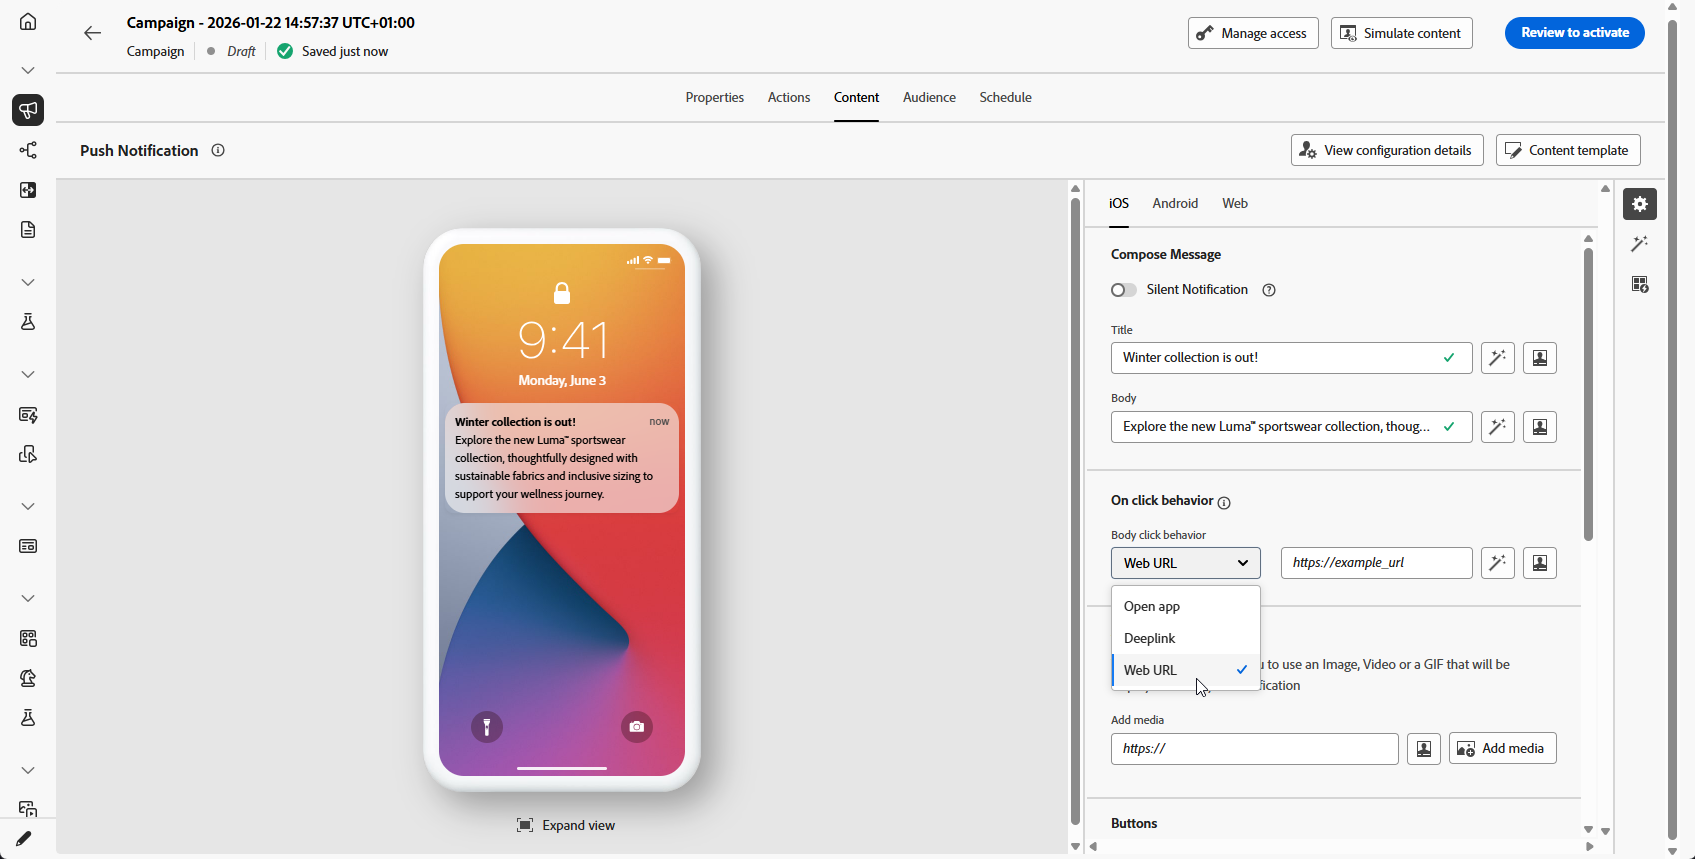1695x859 pixels.
Task: Click the Manage access button
Action: pos(1253,33)
